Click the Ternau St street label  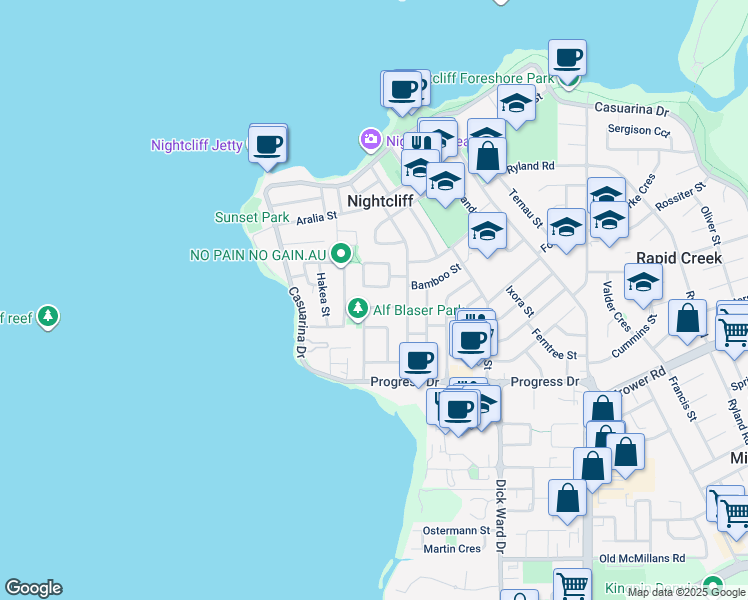tap(526, 208)
